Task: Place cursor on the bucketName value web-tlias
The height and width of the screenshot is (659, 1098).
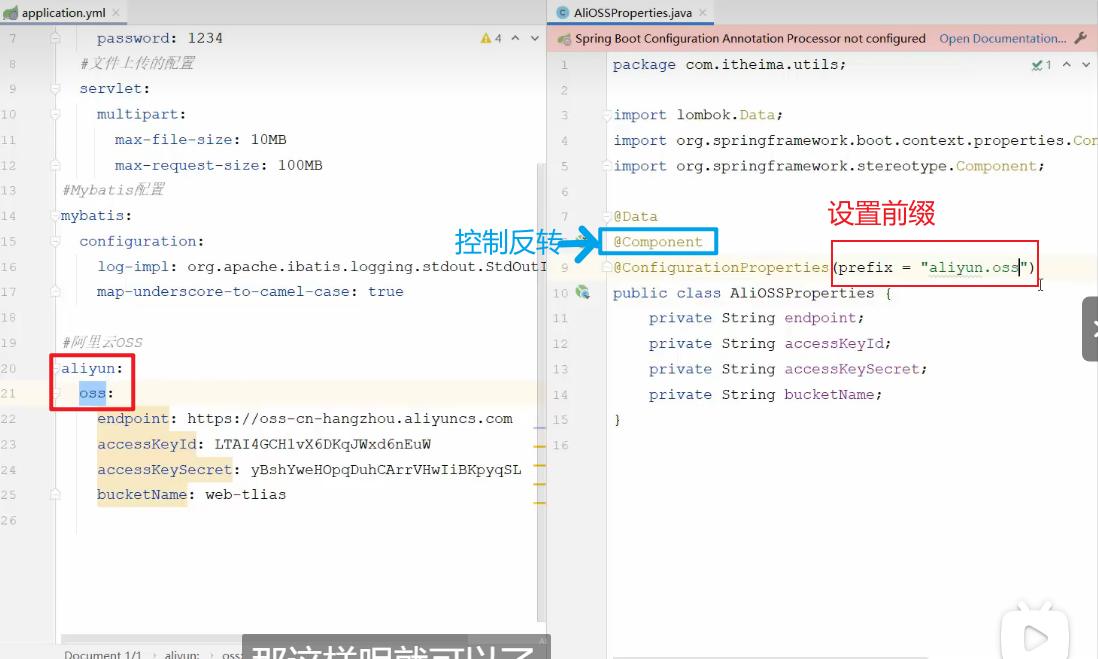Action: click(x=245, y=495)
